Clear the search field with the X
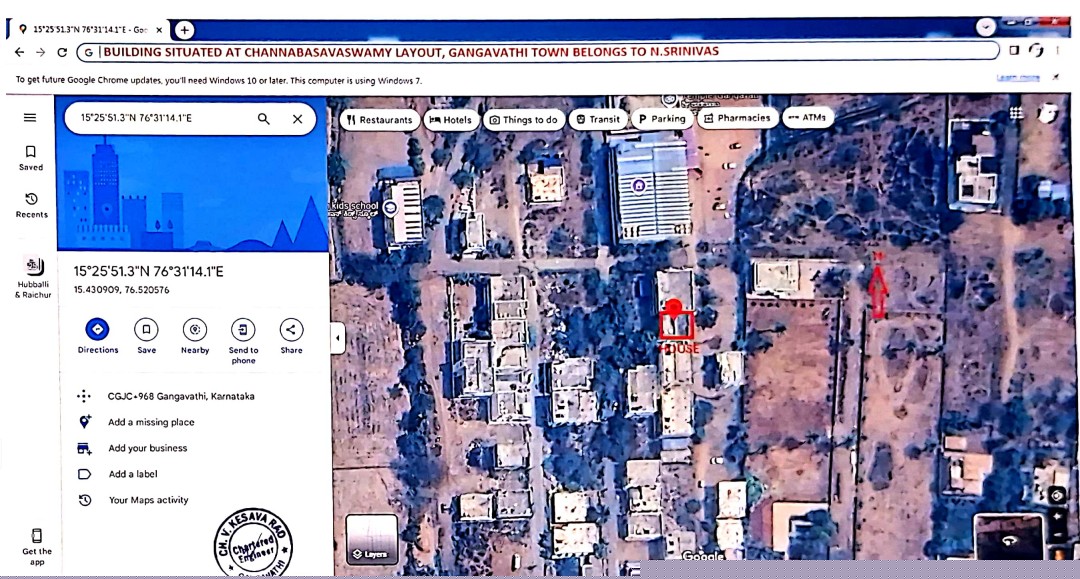The width and height of the screenshot is (1080, 579). tap(297, 118)
